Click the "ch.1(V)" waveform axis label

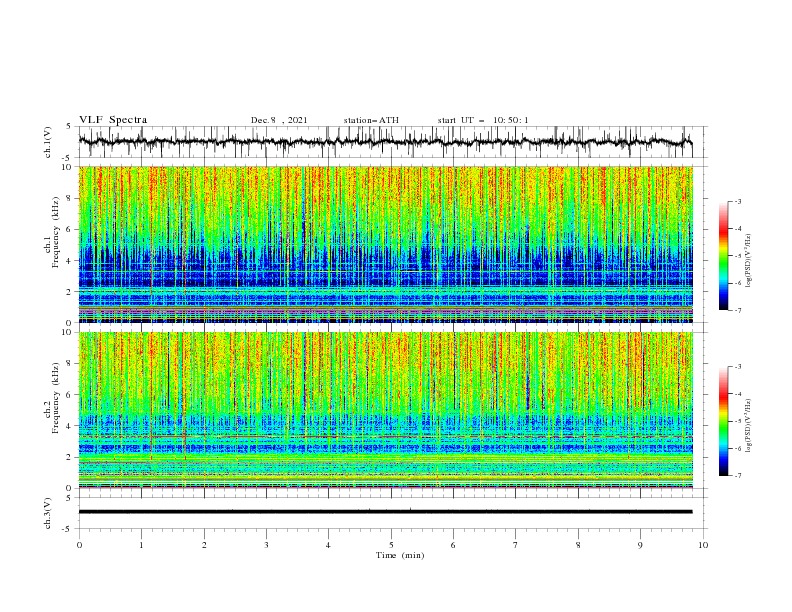(48, 142)
